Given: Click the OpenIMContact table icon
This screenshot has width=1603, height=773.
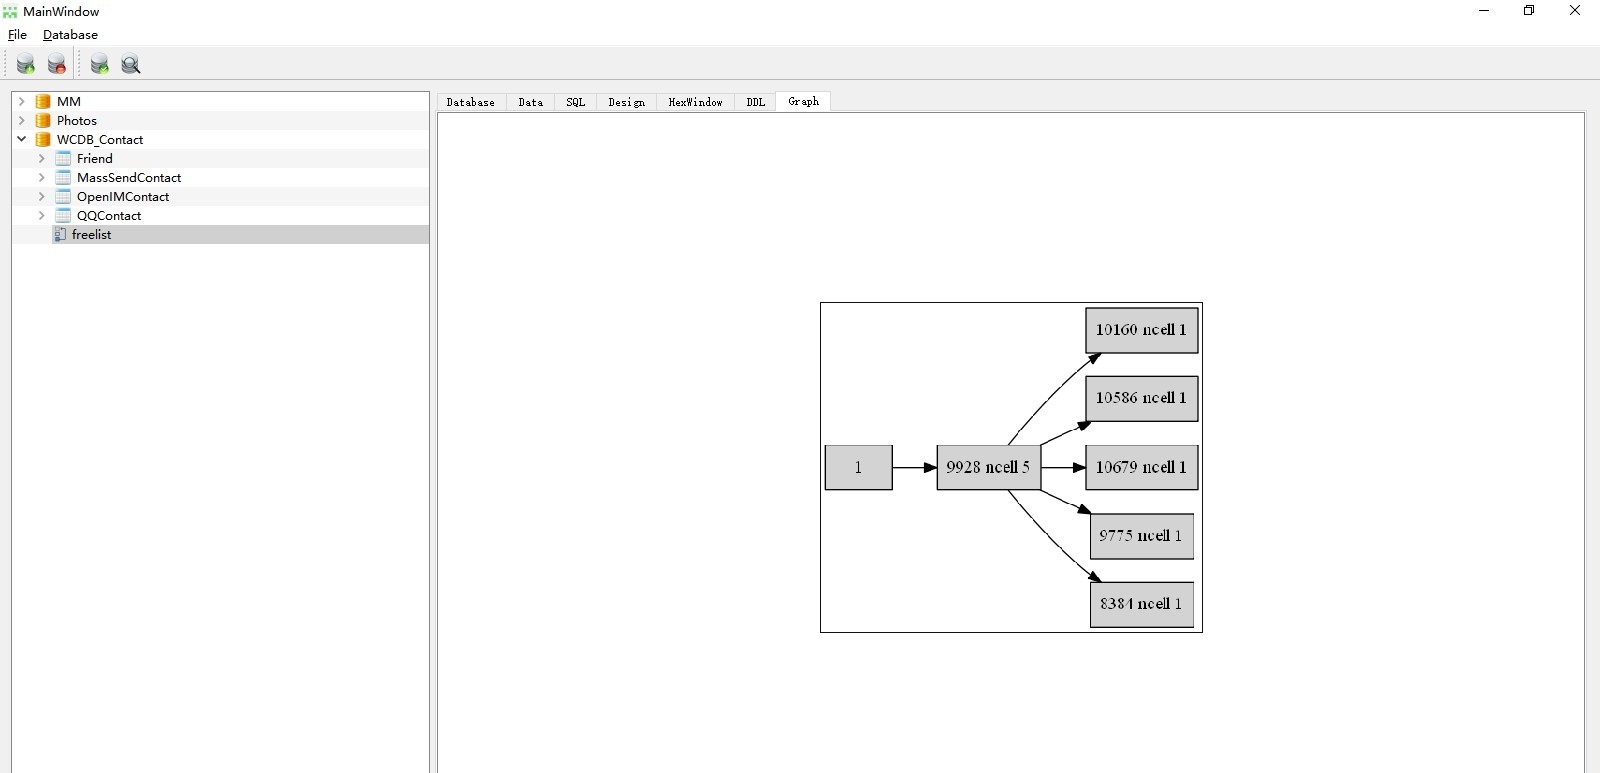Looking at the screenshot, I should (x=63, y=196).
